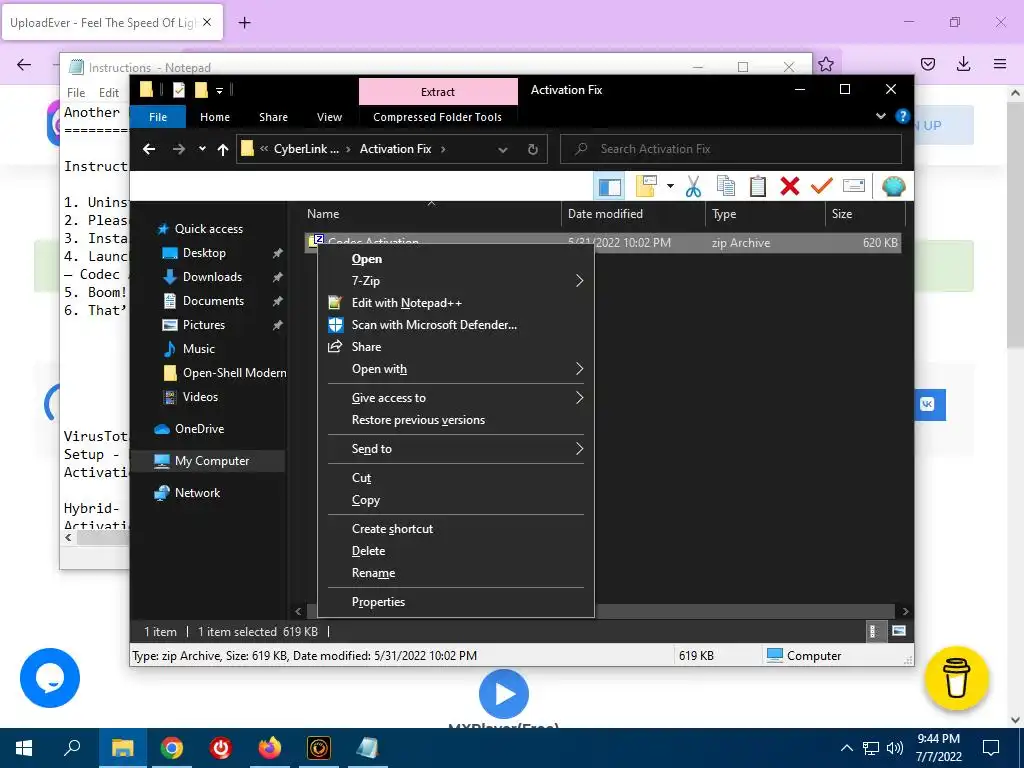Open Firefox downloads arrow icon
The image size is (1024, 768).
[x=963, y=63]
